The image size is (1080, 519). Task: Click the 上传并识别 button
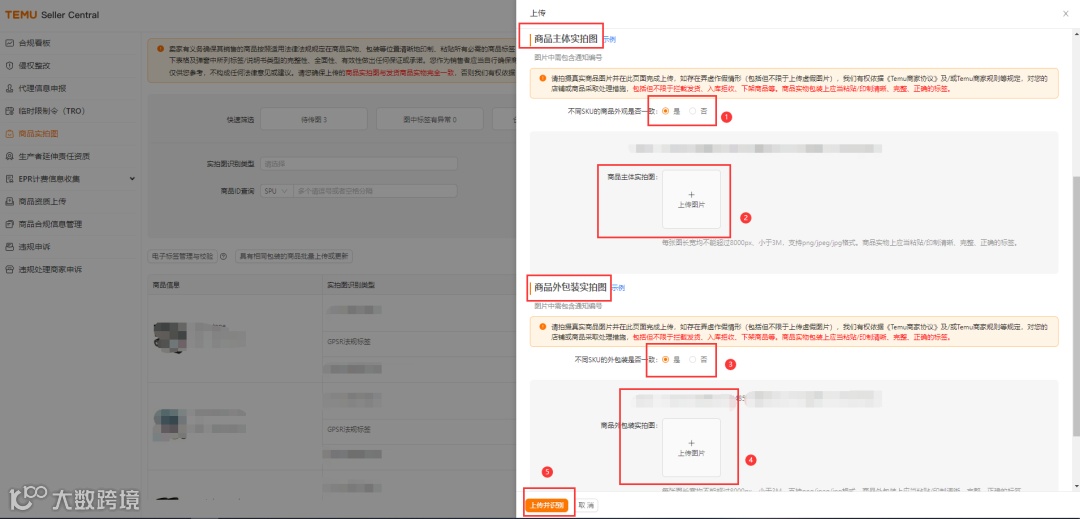pos(547,505)
